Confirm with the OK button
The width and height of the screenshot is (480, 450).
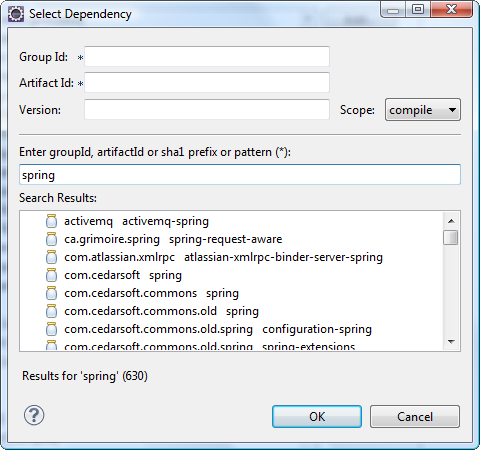(x=317, y=417)
